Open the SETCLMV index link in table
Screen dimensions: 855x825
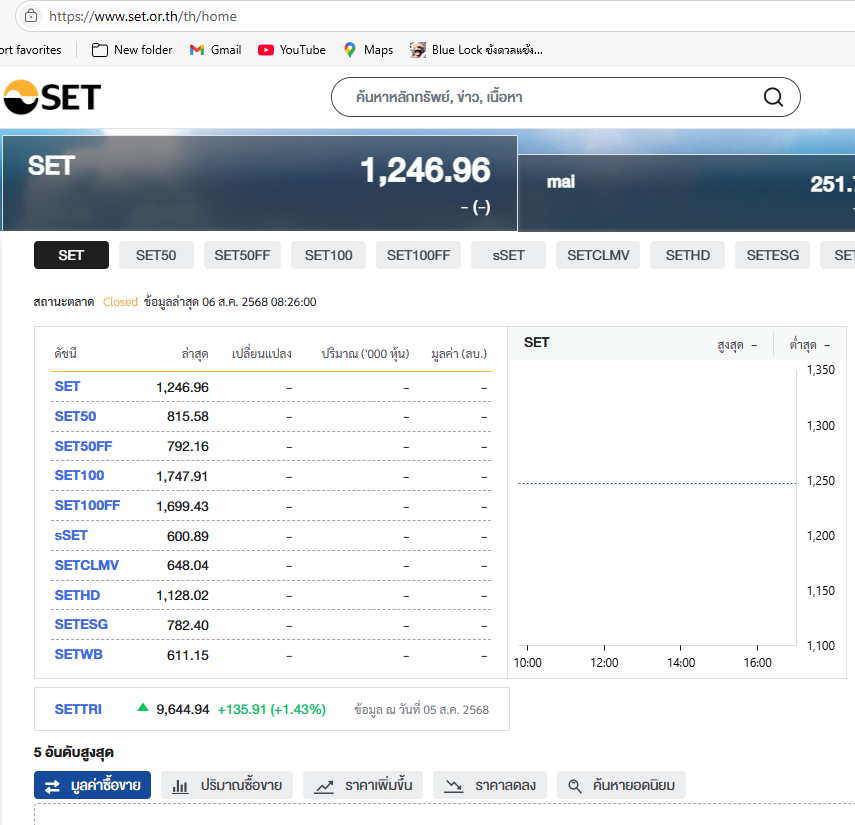[x=87, y=565]
